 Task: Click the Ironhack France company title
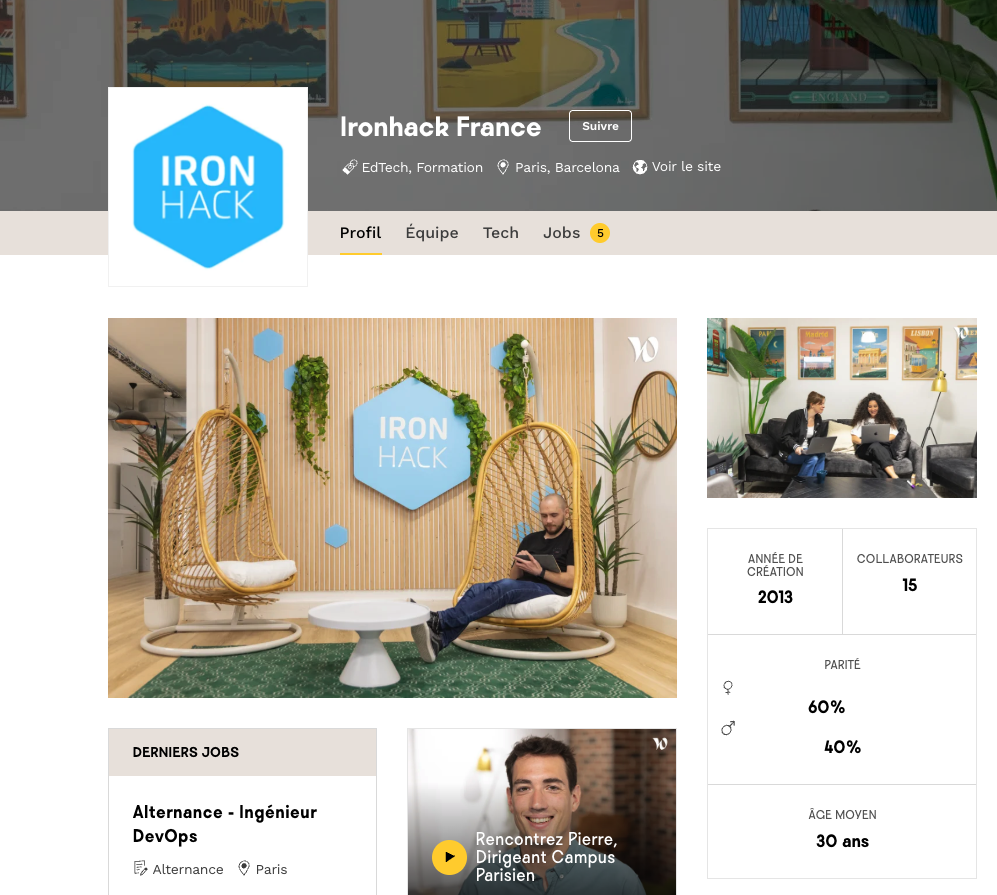(x=440, y=127)
